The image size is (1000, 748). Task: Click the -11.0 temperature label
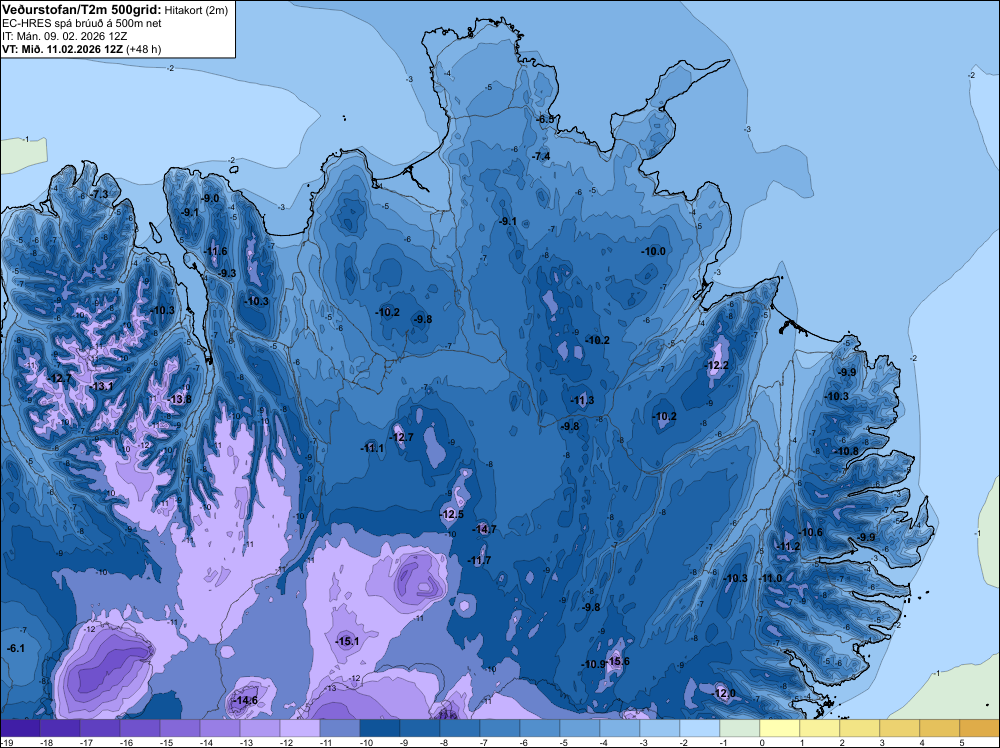pos(771,578)
